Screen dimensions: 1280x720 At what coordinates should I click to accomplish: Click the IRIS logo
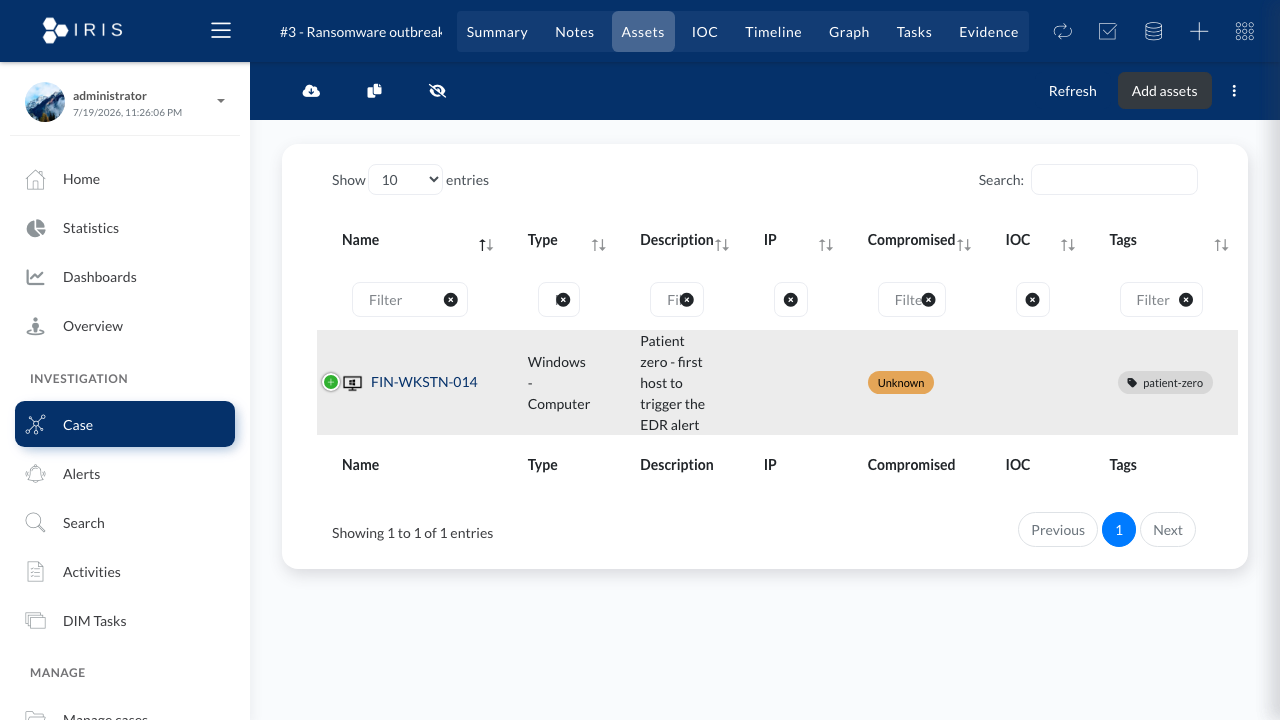coord(83,30)
